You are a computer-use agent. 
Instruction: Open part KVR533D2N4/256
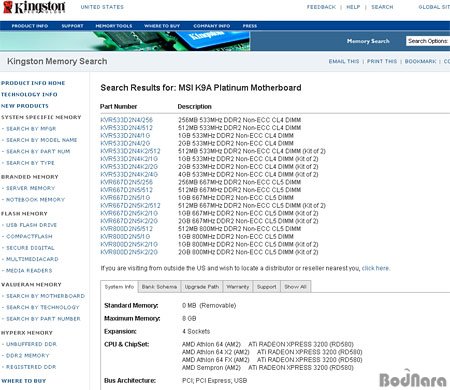(126, 120)
